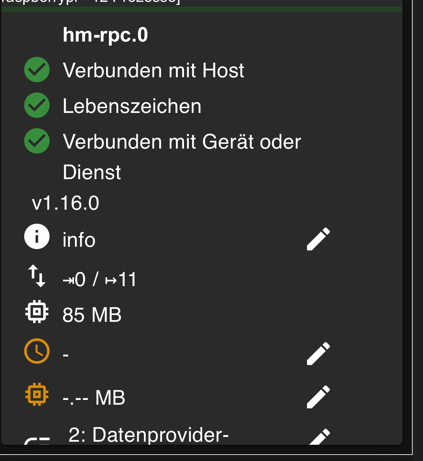Click the green checkmark beside Verbunden mit Gerät
Image resolution: width=423 pixels, height=461 pixels.
(x=37, y=141)
